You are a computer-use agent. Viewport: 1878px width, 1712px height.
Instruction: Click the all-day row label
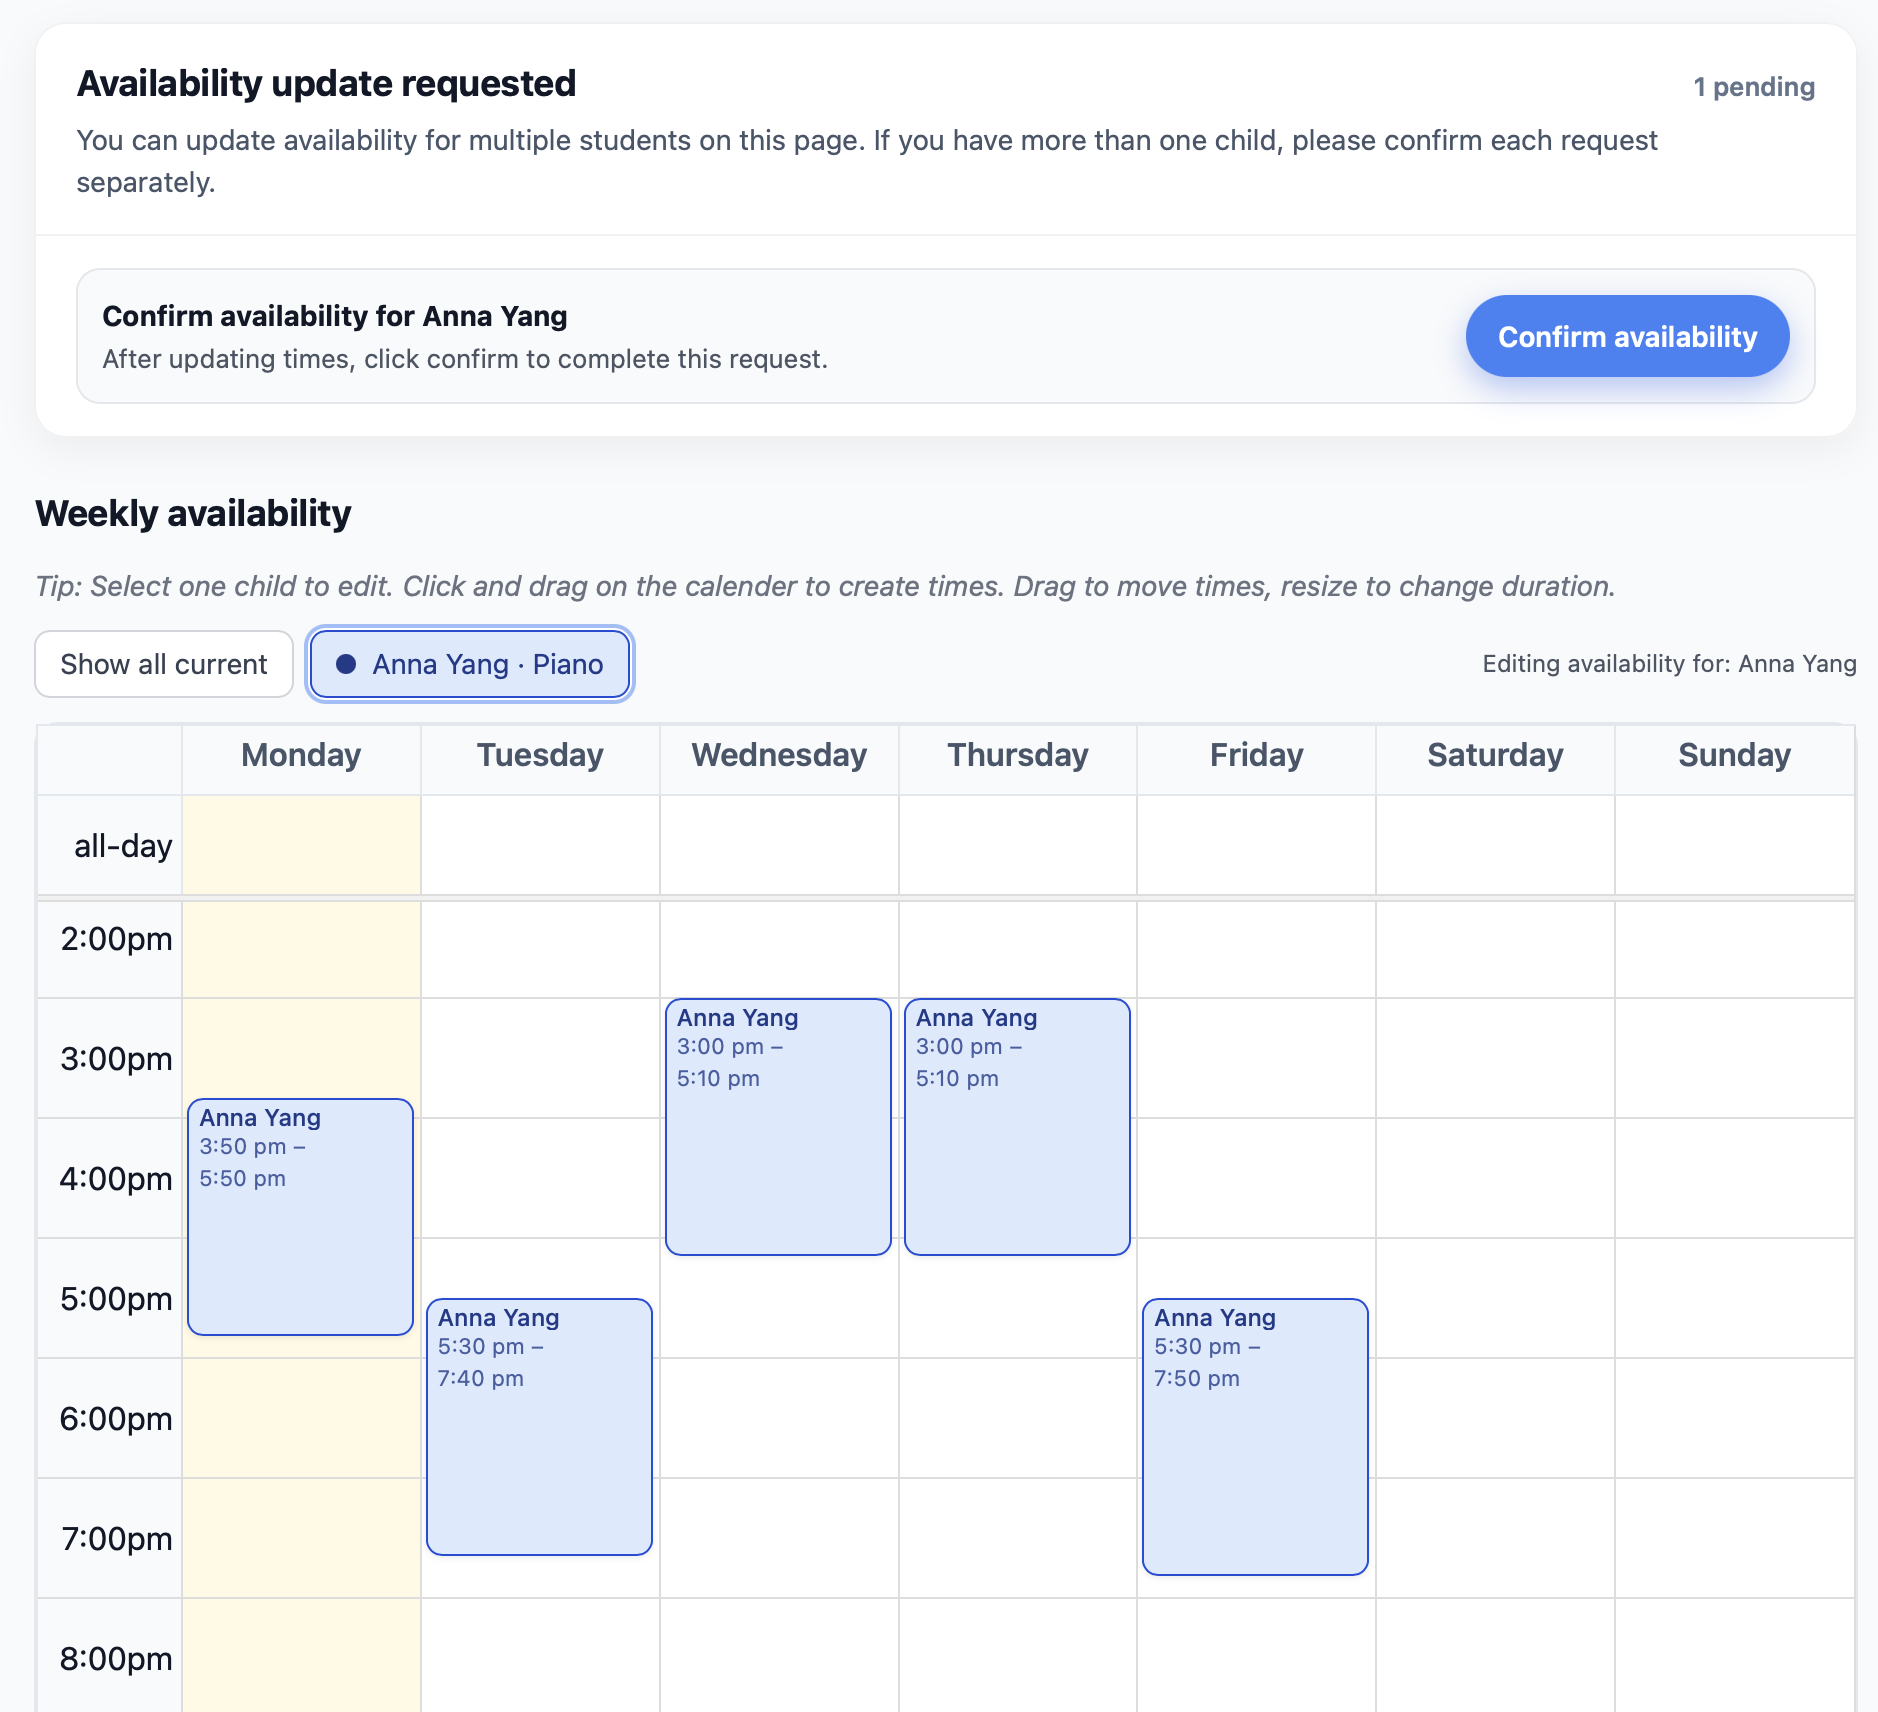click(122, 845)
